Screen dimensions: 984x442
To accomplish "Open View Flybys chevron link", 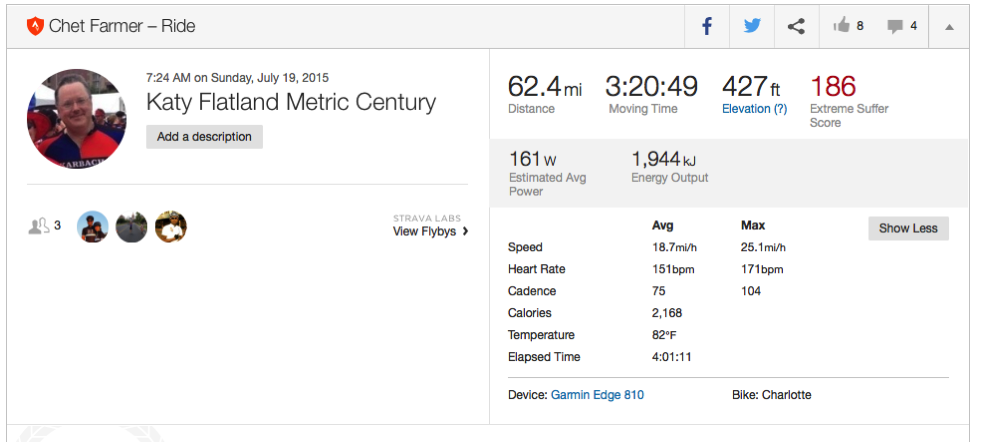I will pyautogui.click(x=430, y=231).
